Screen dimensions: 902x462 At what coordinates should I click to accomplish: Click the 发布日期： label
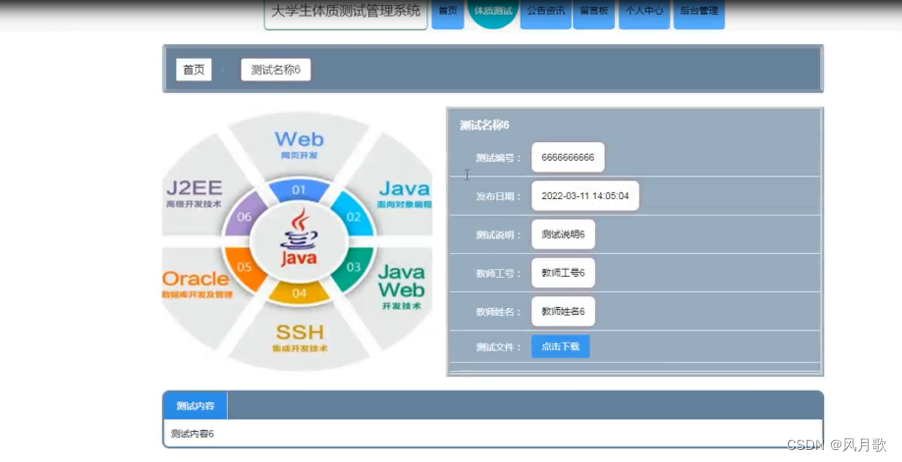tap(498, 196)
